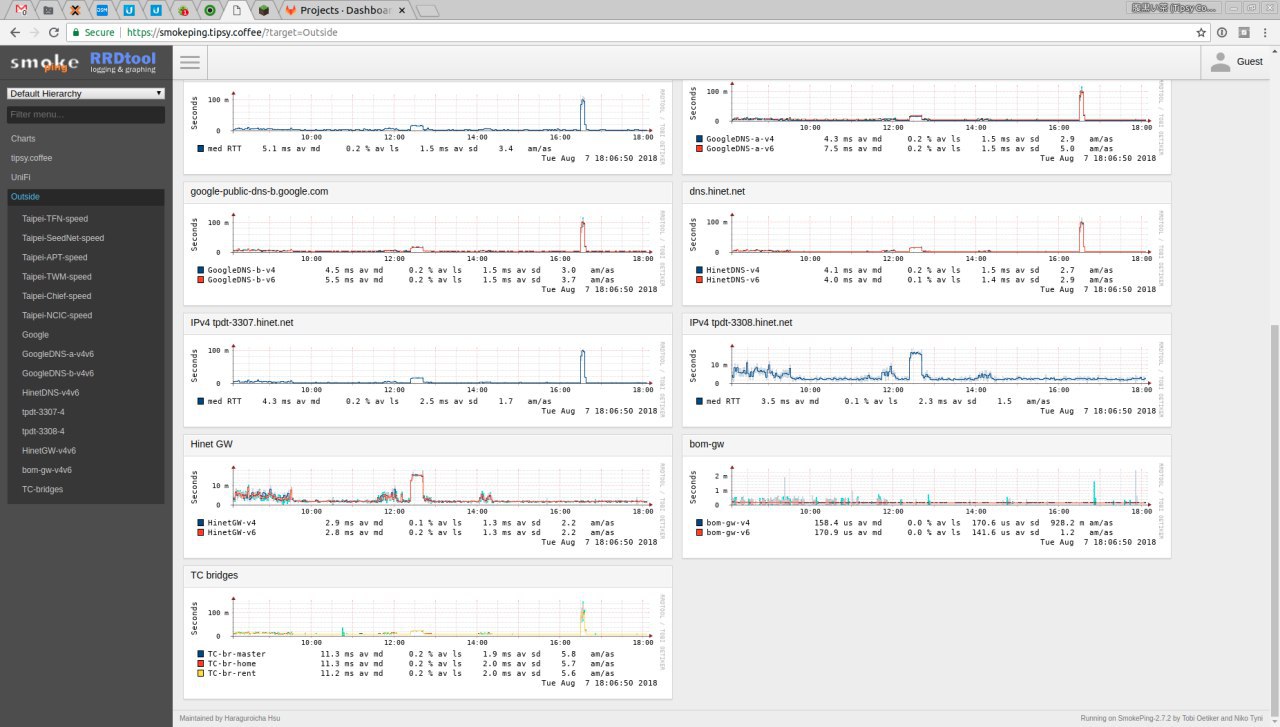Screen dimensions: 1280x727
Task: Open the Chrome three-dot menu
Action: point(1266,32)
